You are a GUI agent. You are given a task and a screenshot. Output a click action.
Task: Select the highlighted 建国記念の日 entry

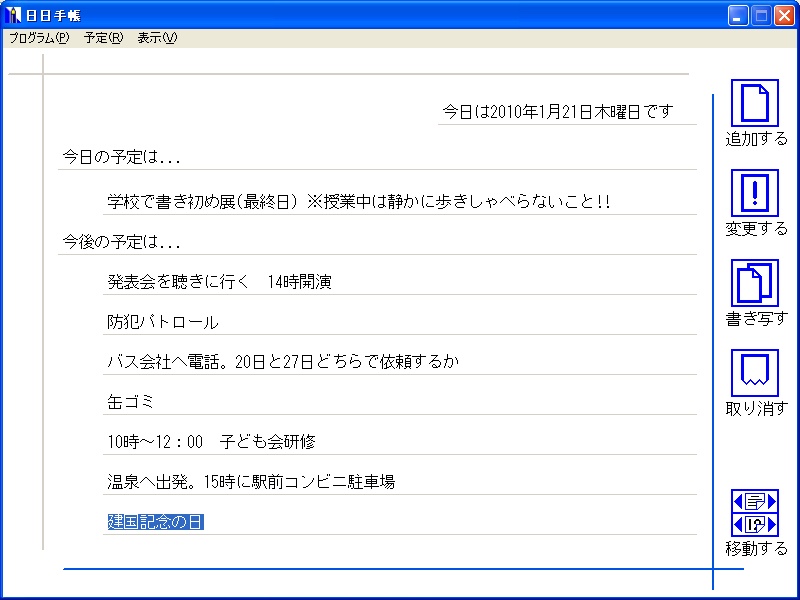click(x=154, y=520)
